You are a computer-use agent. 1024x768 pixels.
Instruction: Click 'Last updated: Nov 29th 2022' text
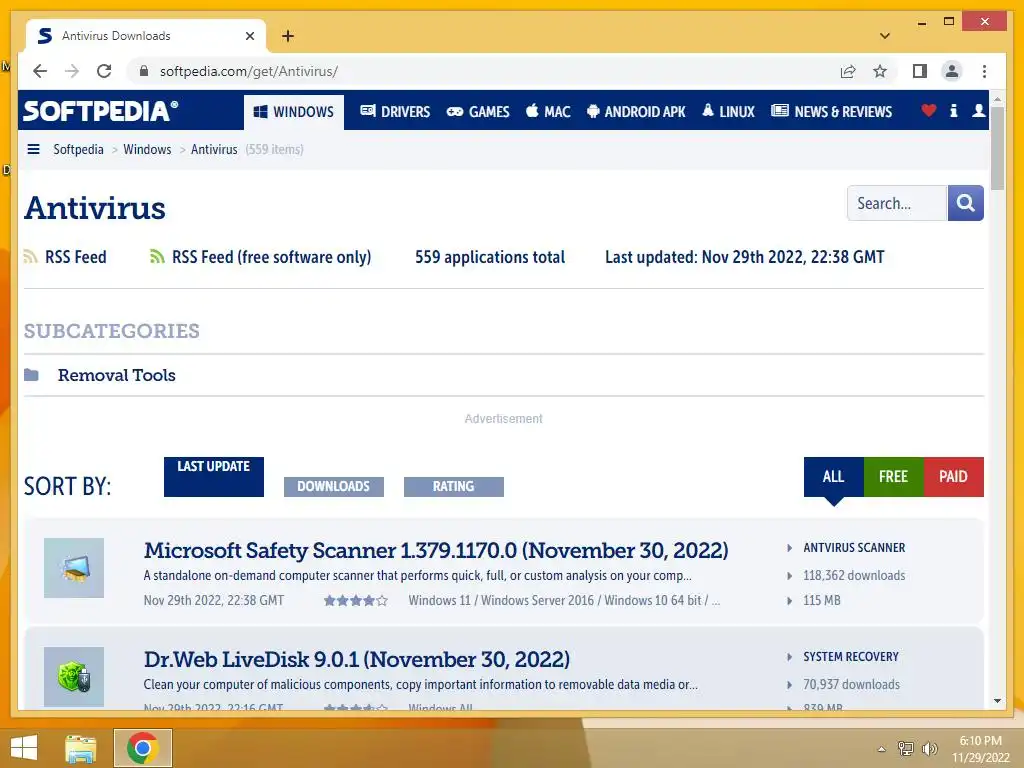point(744,257)
